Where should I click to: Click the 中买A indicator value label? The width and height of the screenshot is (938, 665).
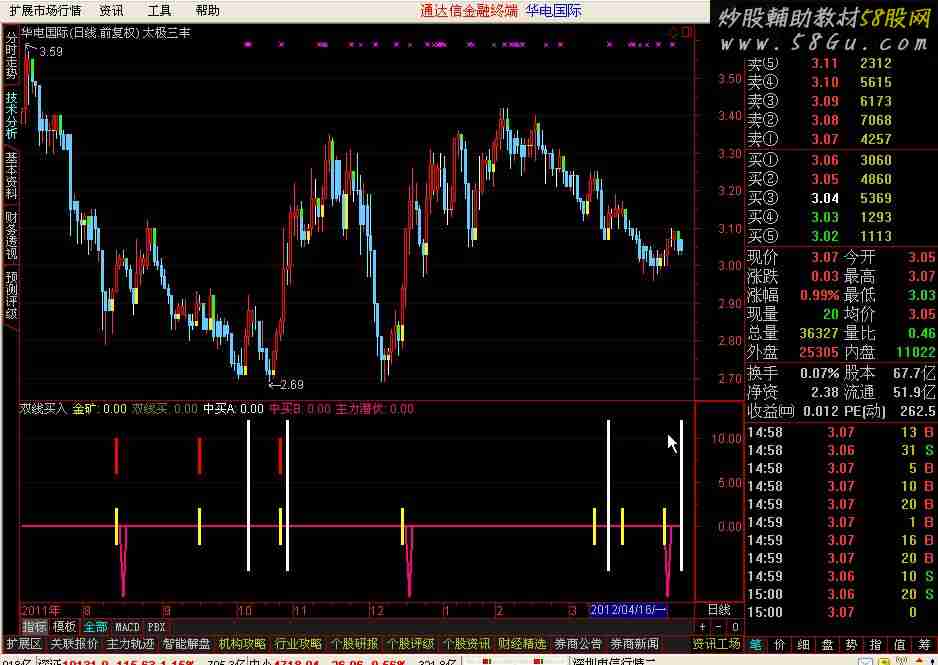[x=233, y=409]
